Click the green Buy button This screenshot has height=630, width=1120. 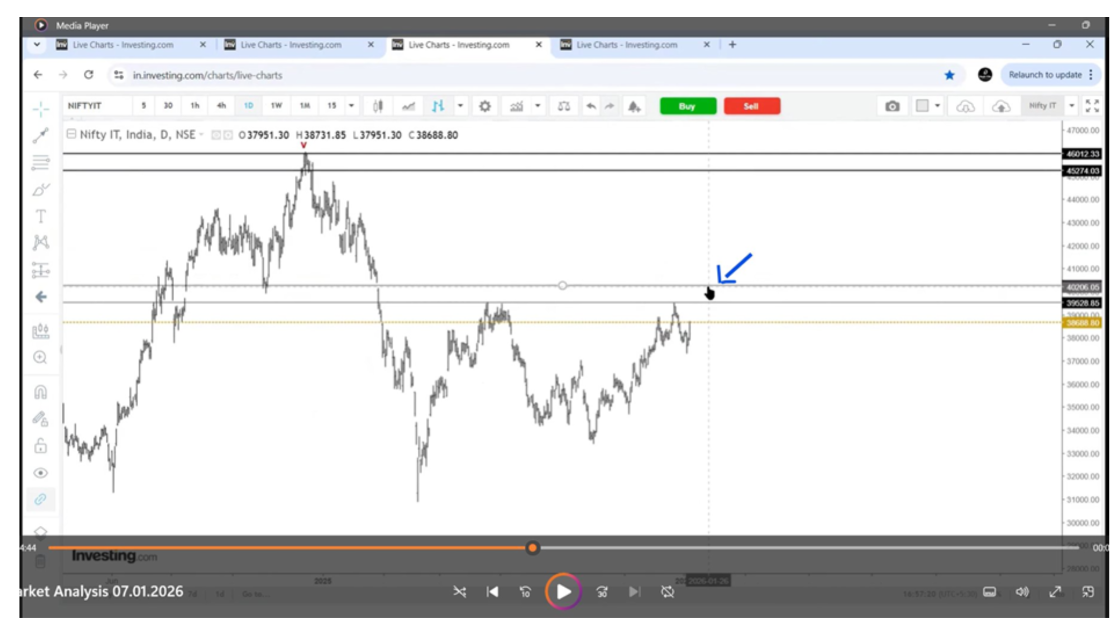click(687, 106)
